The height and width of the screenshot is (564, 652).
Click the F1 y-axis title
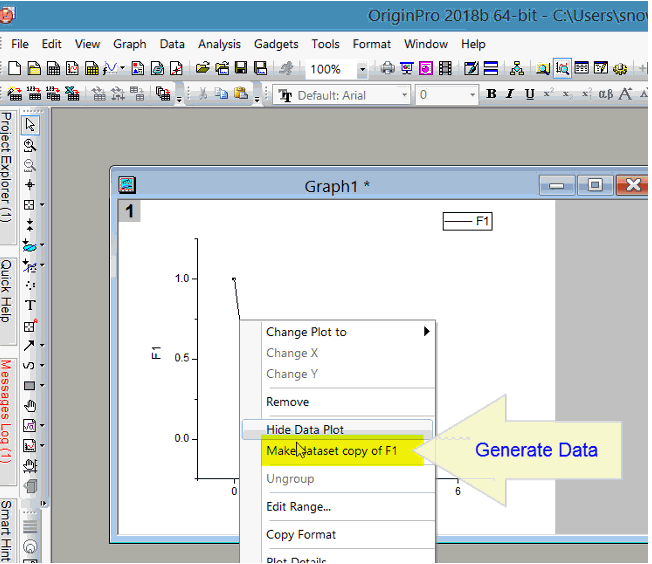pos(156,352)
